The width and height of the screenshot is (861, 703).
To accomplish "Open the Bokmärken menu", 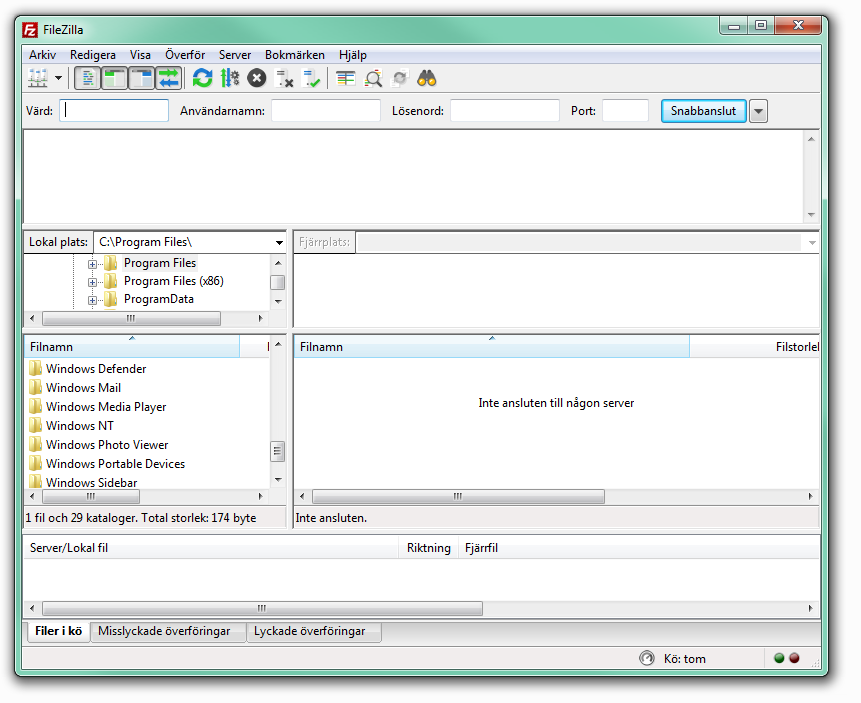I will (x=295, y=55).
